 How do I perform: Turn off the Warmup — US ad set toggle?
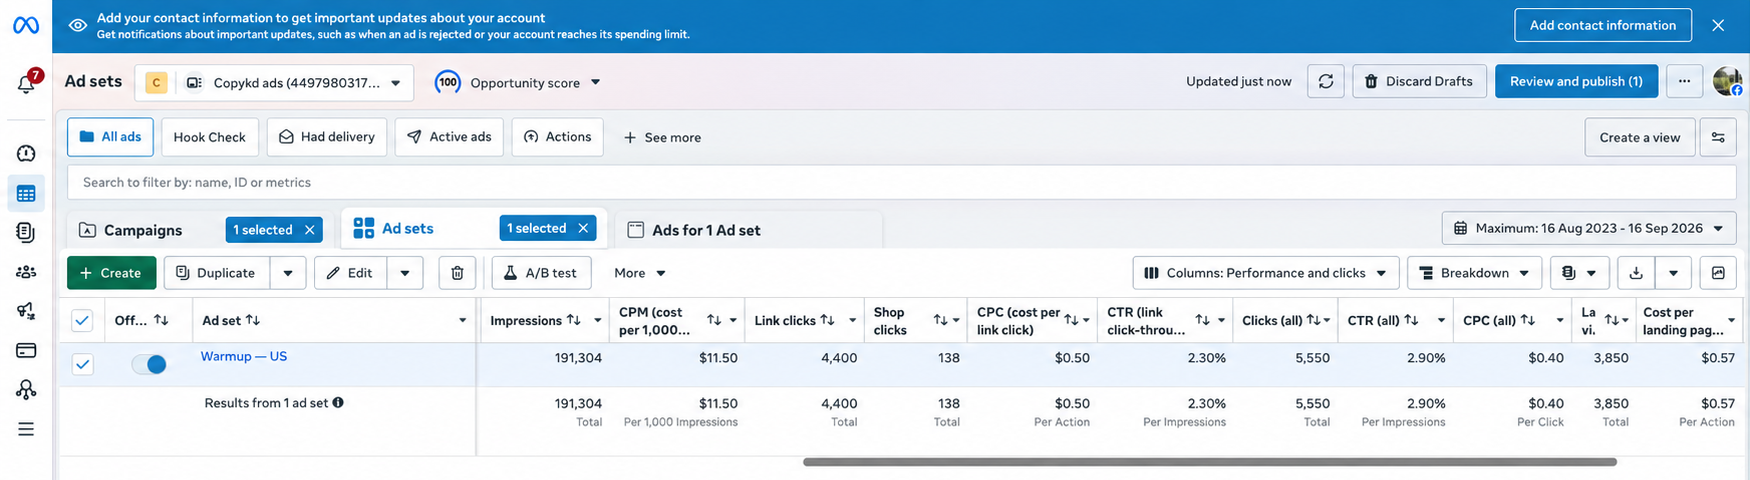[x=149, y=364]
